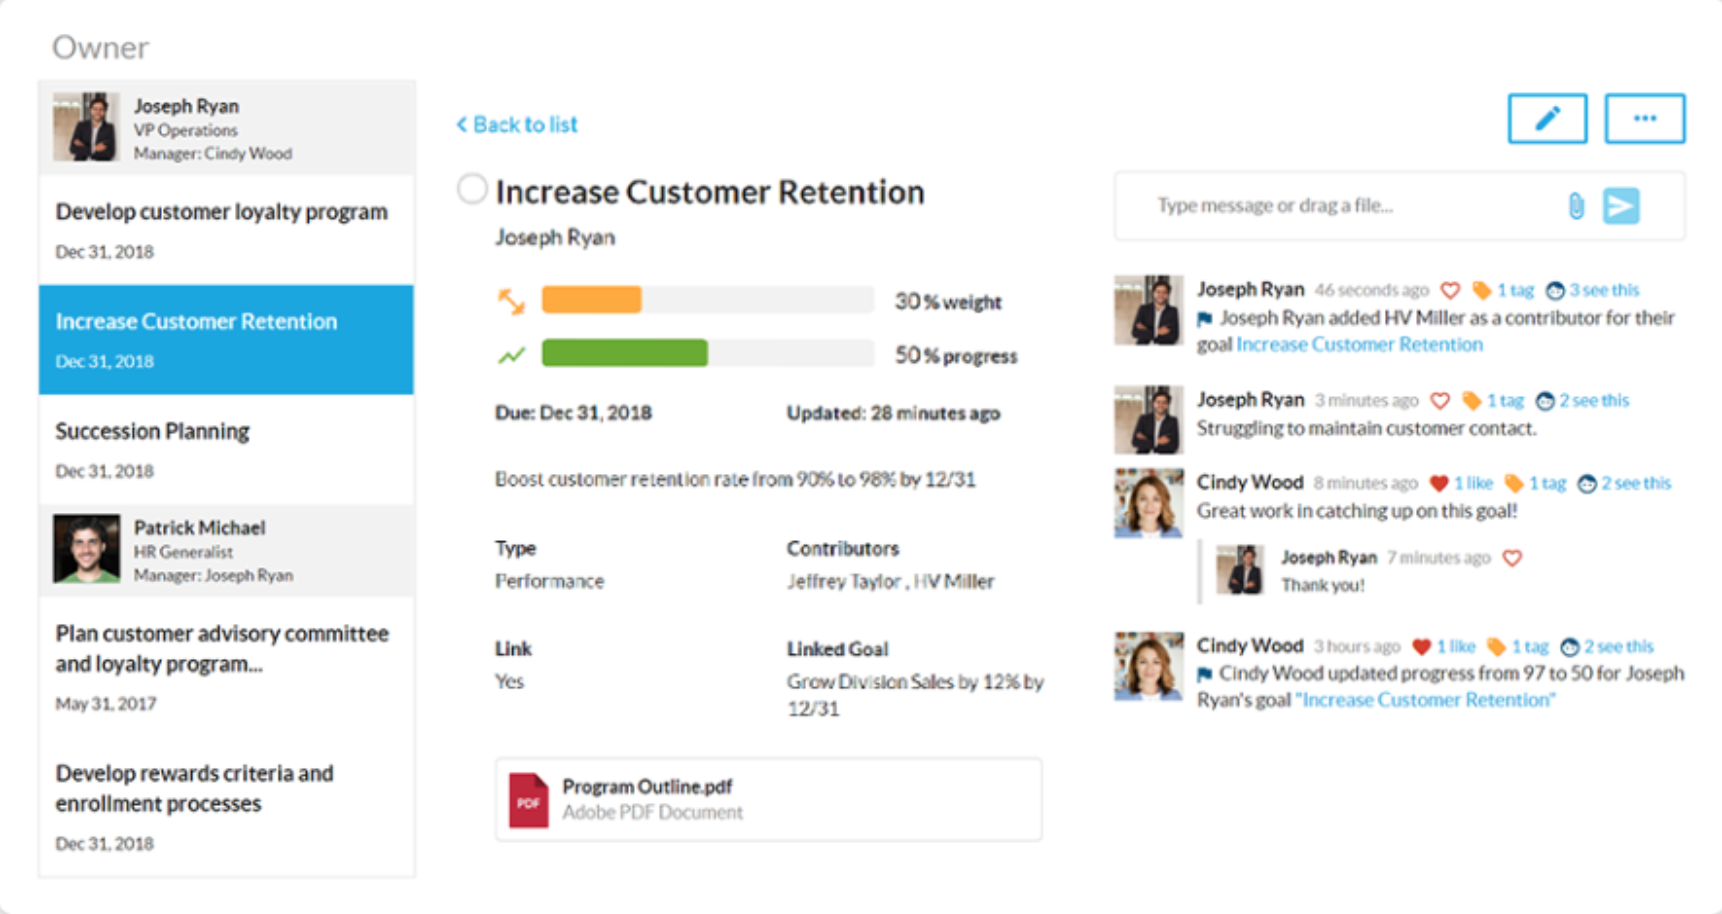This screenshot has height=914, width=1722.
Task: Click the pencil edit goal icon
Action: (1546, 119)
